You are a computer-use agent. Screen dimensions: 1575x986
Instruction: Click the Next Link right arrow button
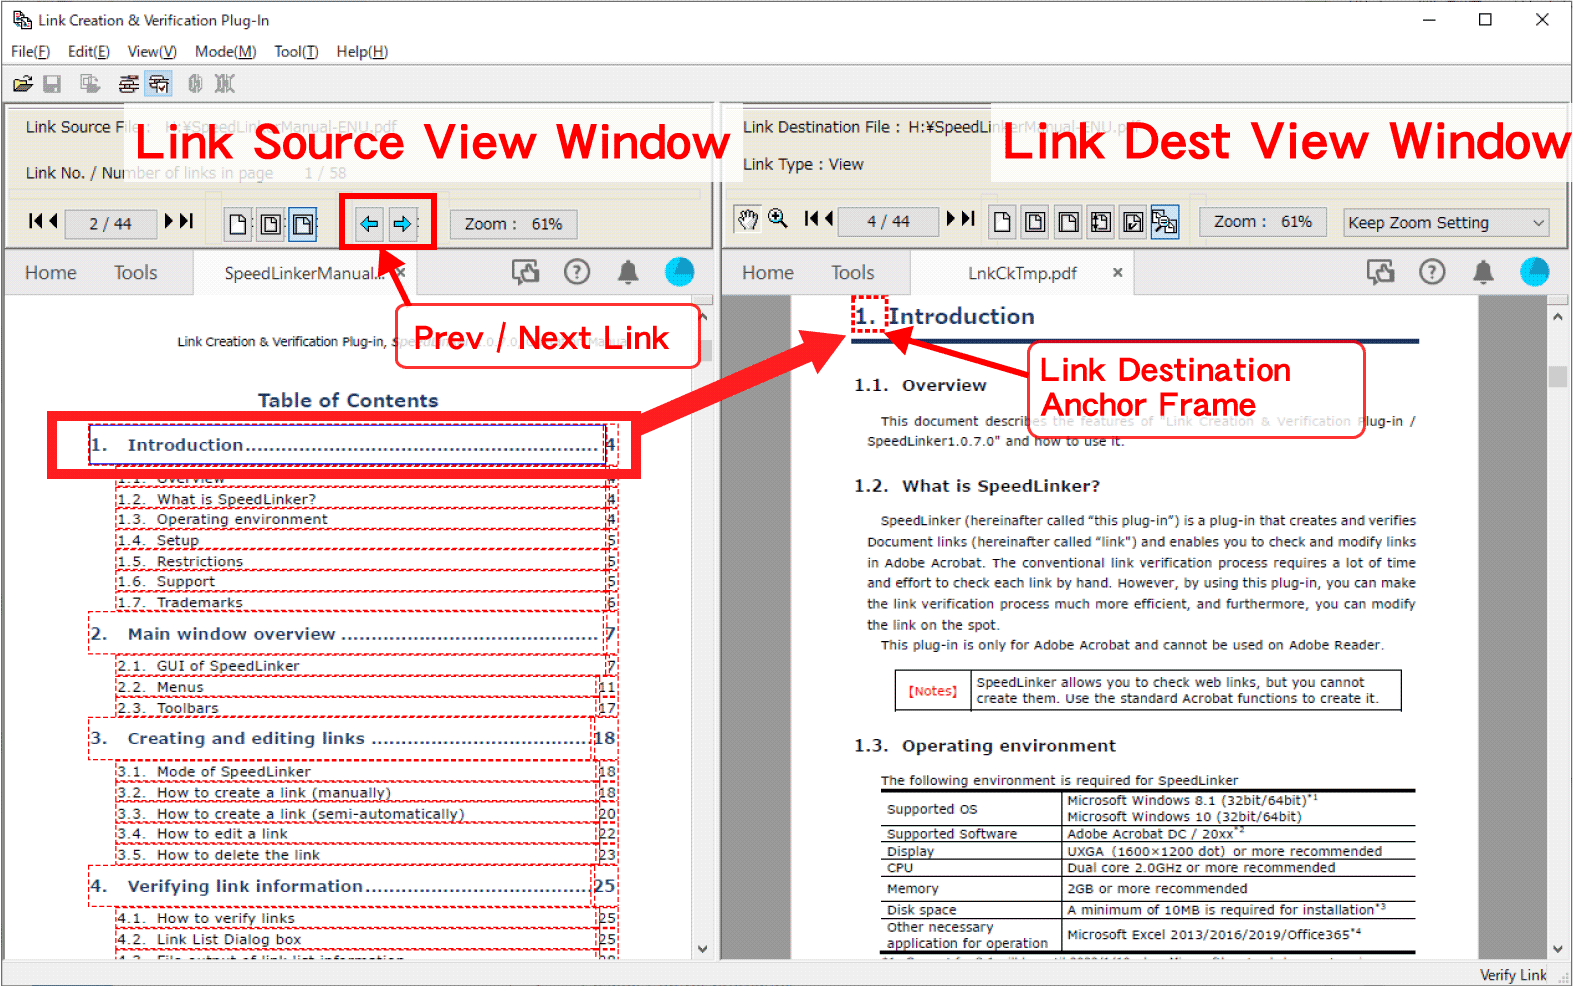pos(402,224)
